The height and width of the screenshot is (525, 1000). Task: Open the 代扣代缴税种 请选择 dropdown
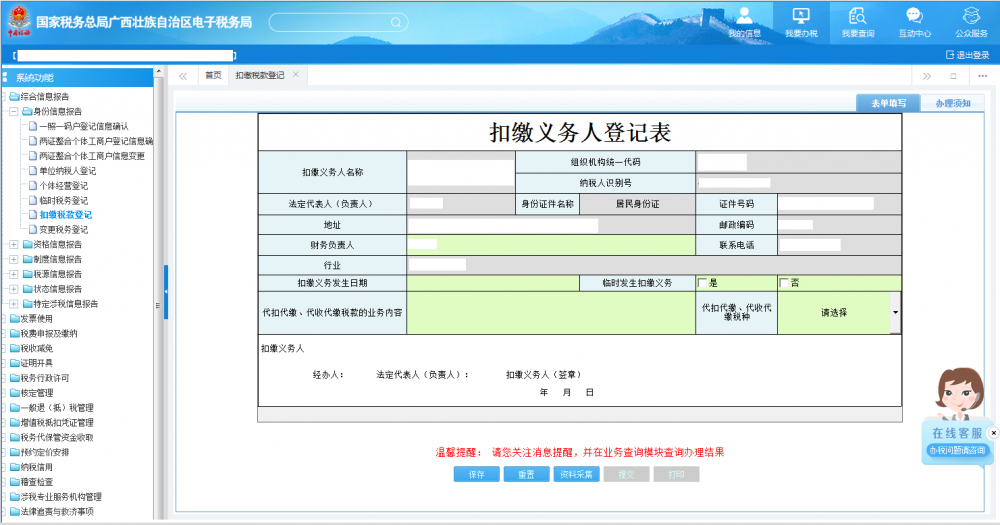[894, 312]
